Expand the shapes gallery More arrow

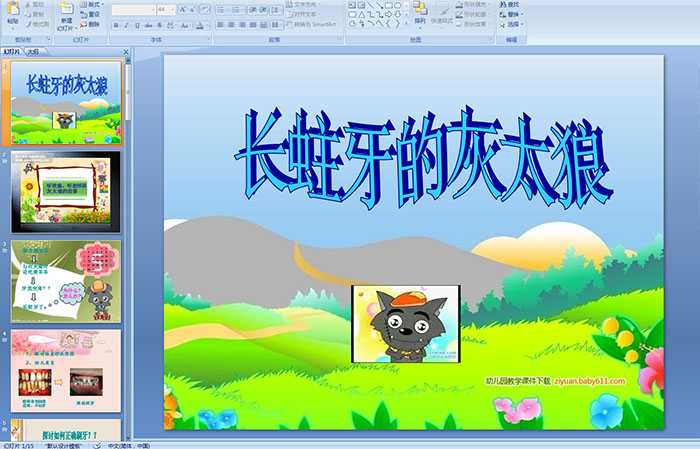[x=406, y=24]
